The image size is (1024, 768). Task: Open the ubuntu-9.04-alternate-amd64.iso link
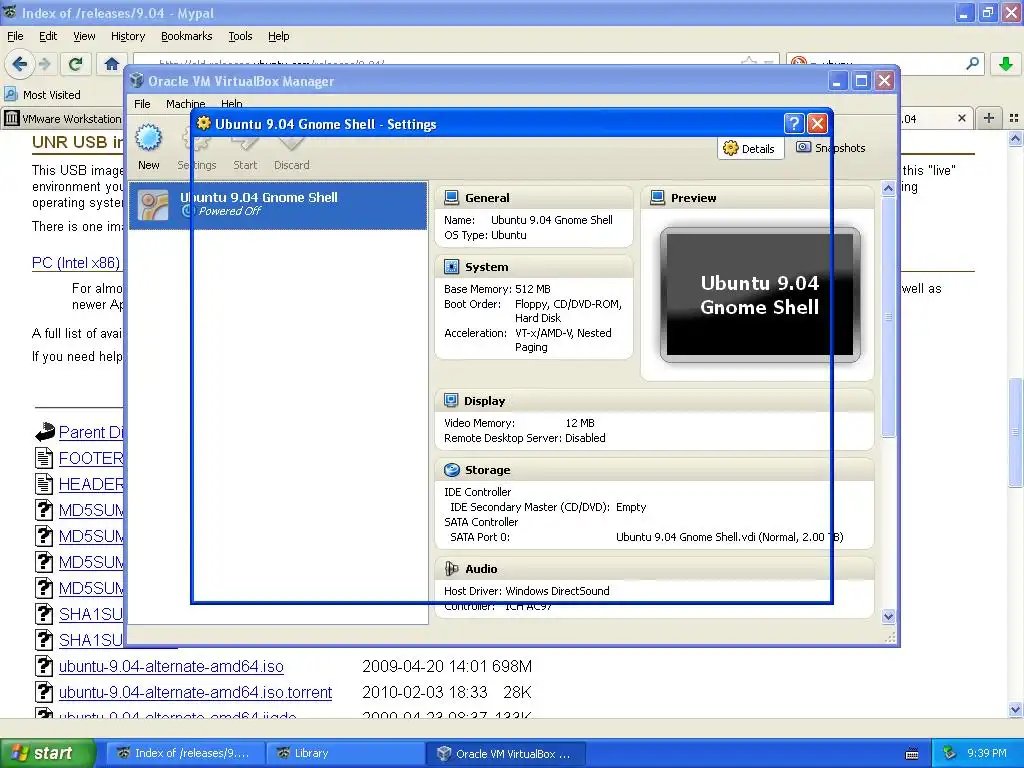pos(171,666)
